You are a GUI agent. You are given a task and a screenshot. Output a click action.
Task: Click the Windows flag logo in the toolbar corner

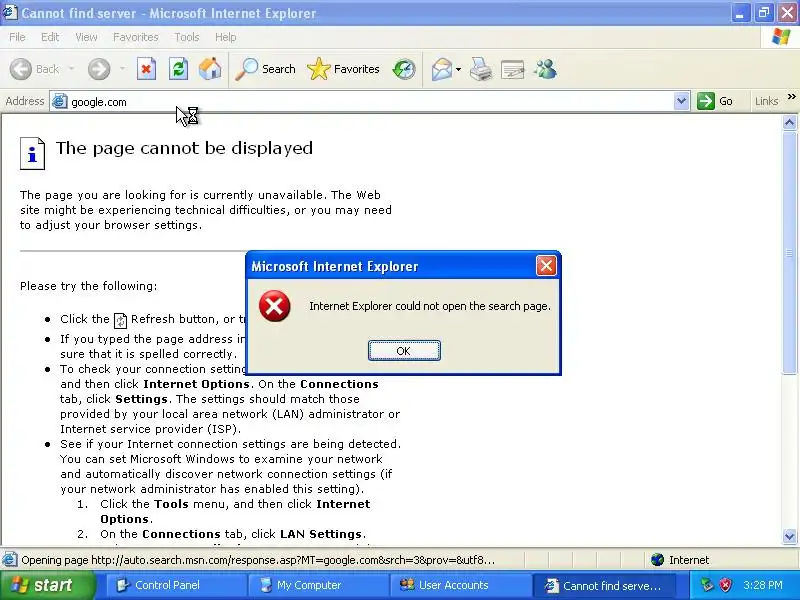pyautogui.click(x=781, y=37)
